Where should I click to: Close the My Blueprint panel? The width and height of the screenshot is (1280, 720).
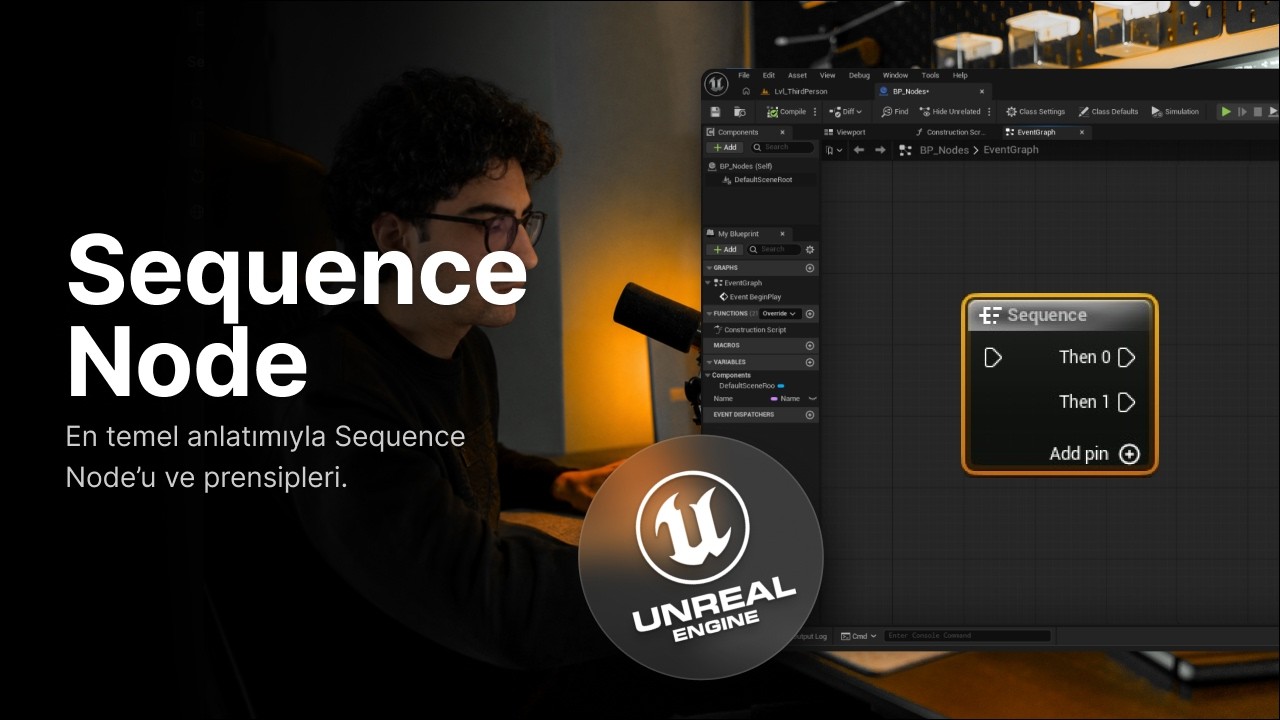[782, 234]
